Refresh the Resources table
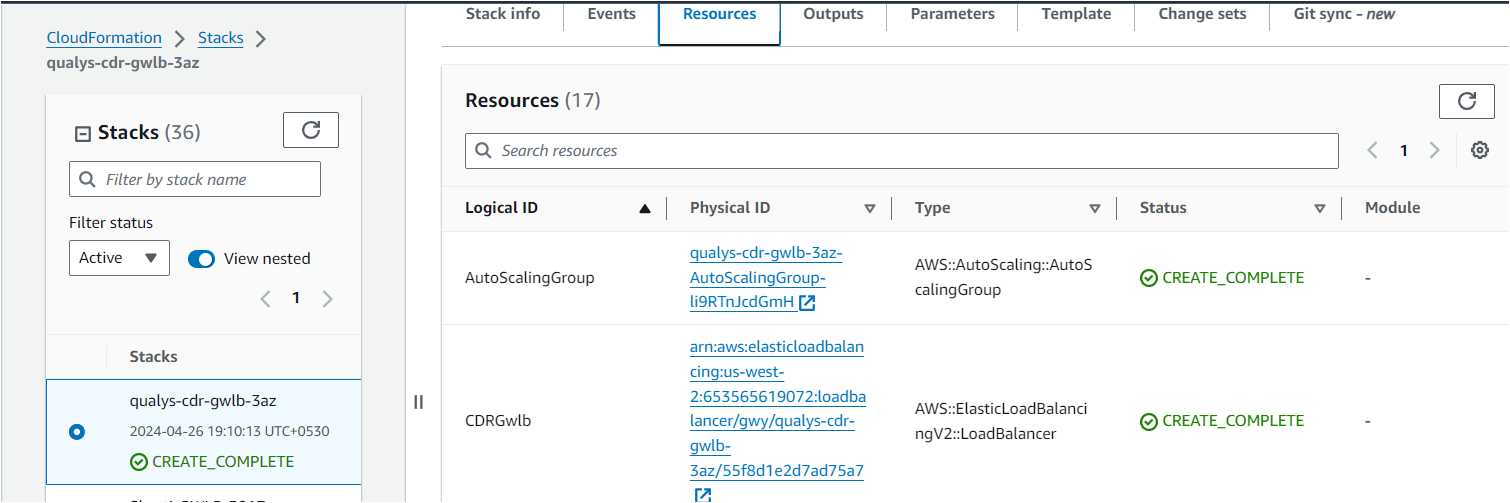 point(1467,101)
